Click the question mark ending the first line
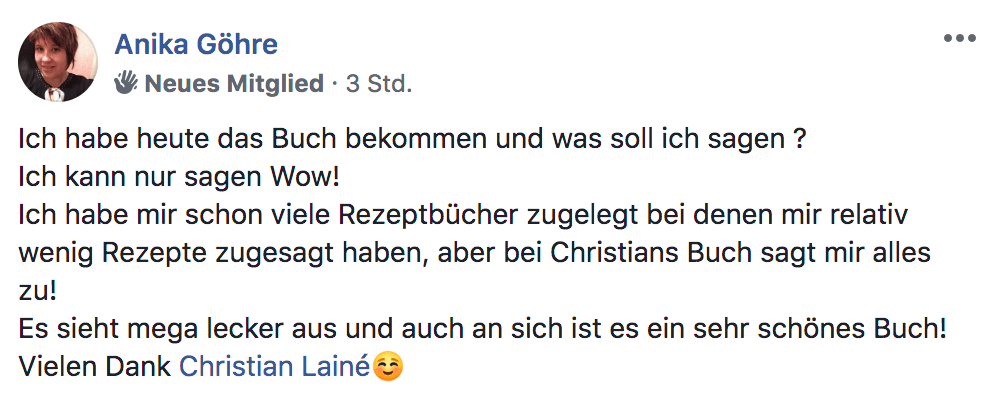Viewport: 984px width, 400px height. pyautogui.click(x=800, y=139)
